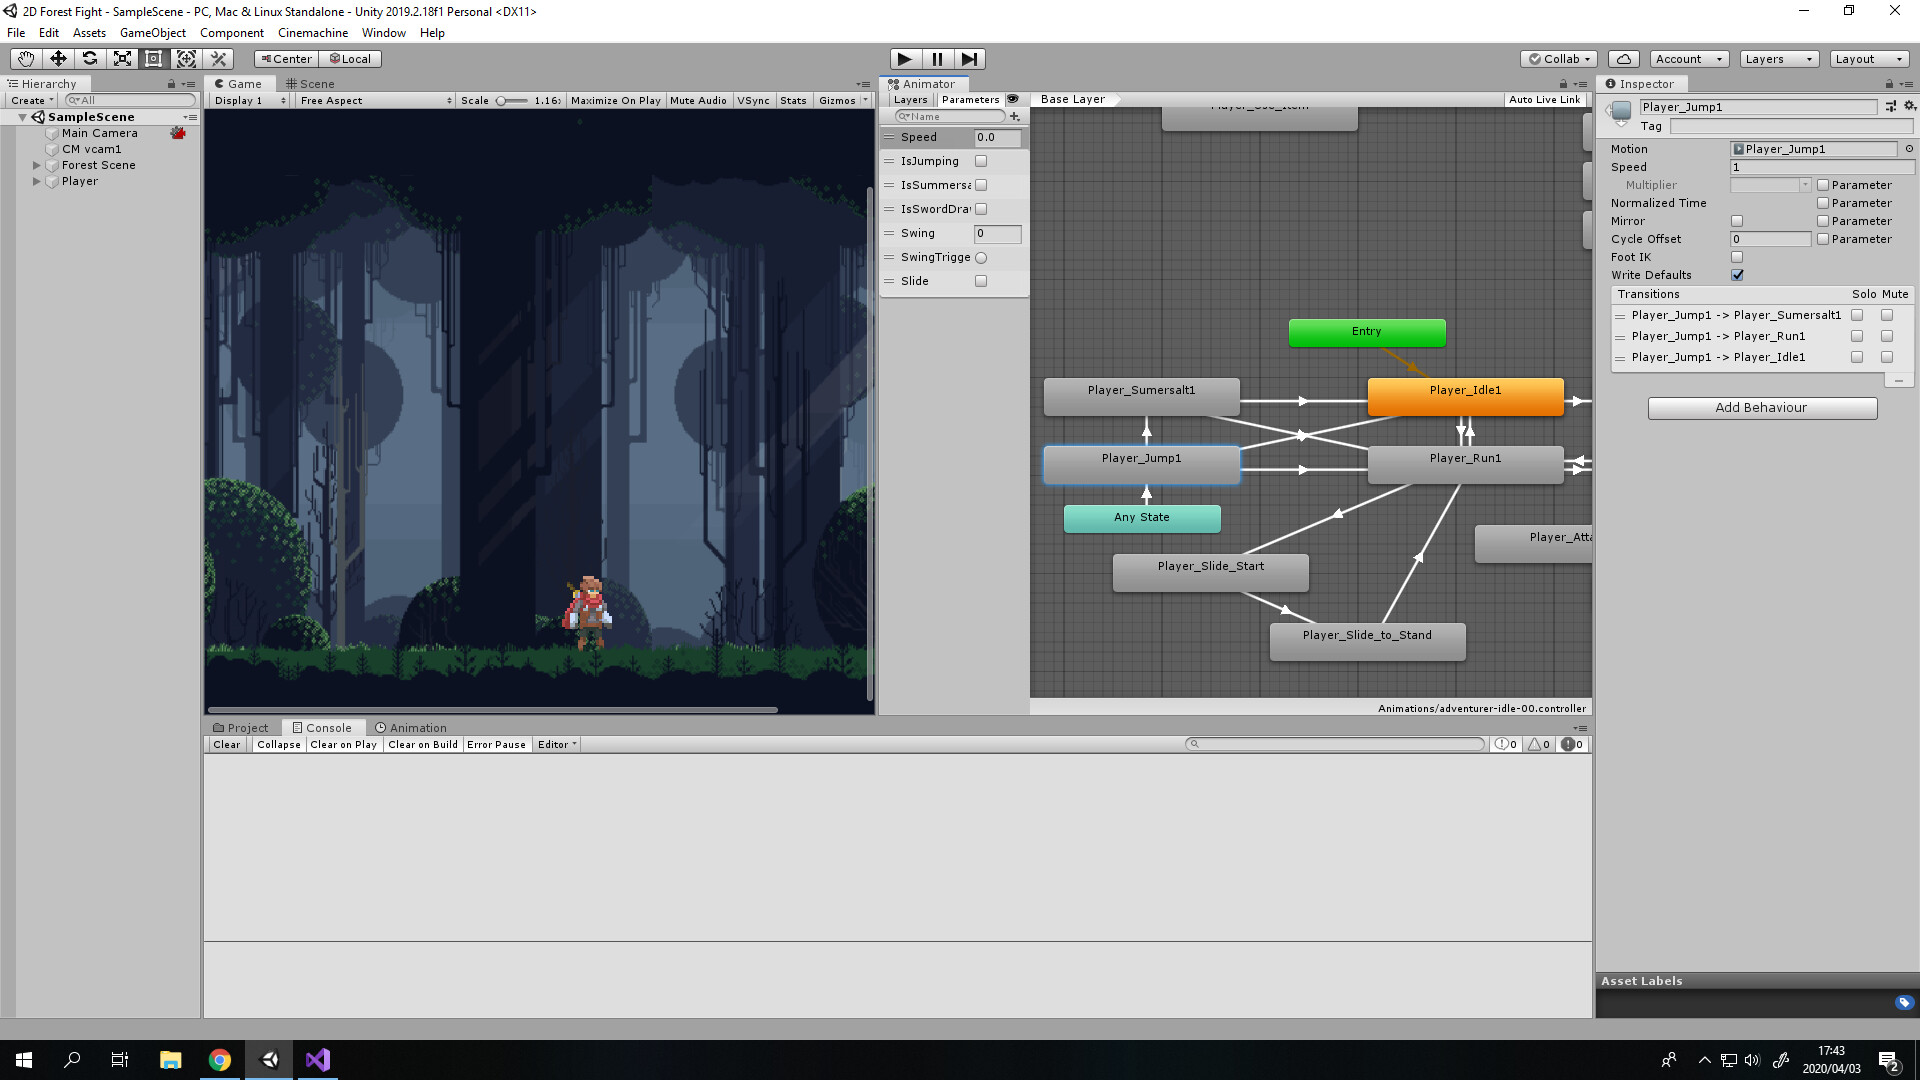Image resolution: width=1920 pixels, height=1080 pixels.
Task: Open the Layers dropdown in toolbar
Action: coord(1778,59)
